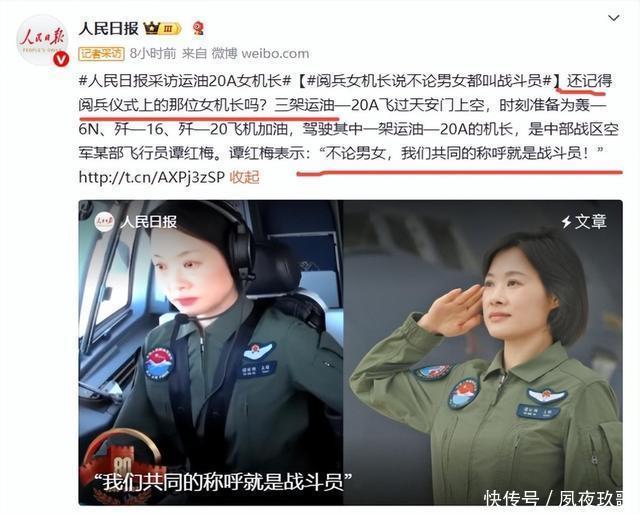Click the lightning bolt icon beside 文章
The height and width of the screenshot is (514, 640).
pyautogui.click(x=566, y=222)
